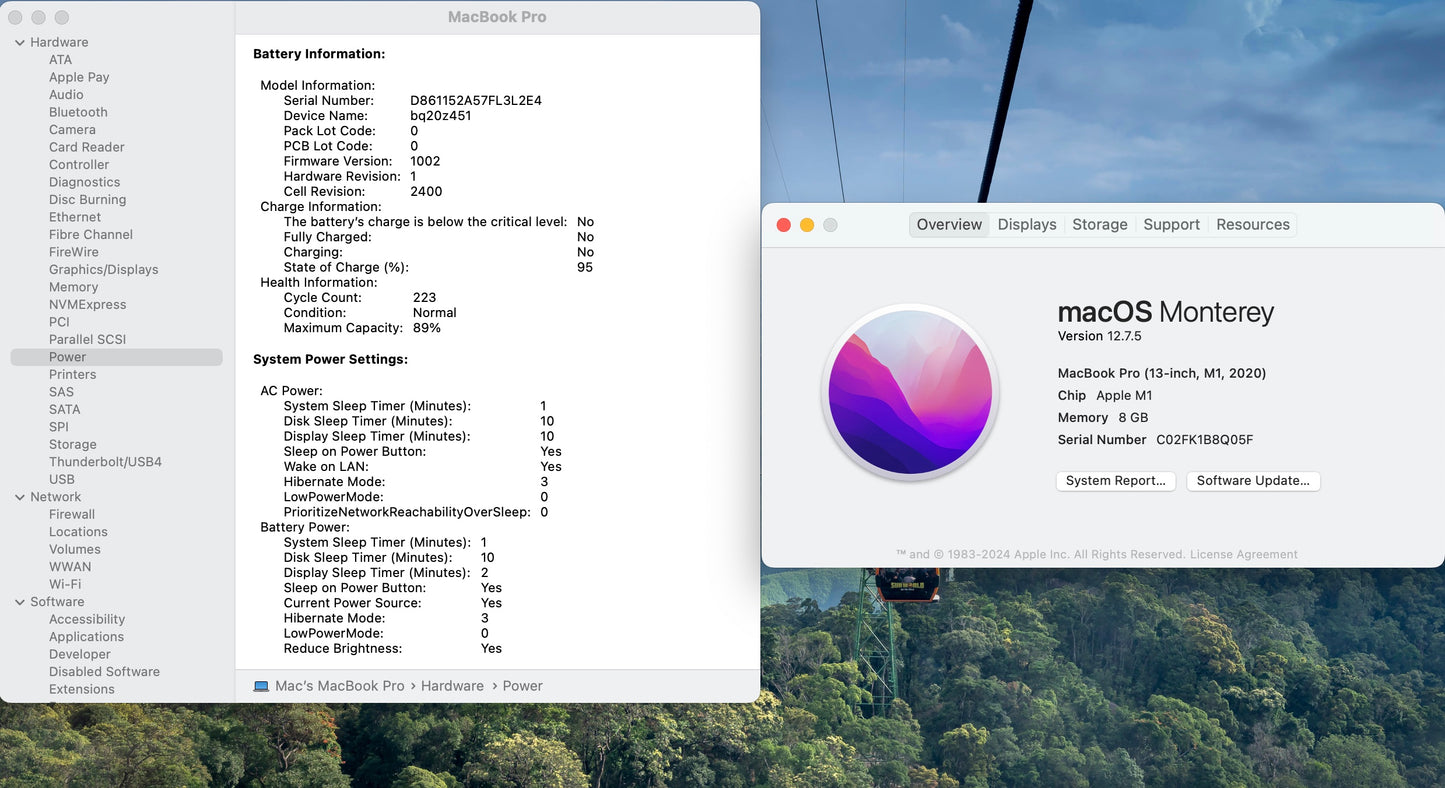1445x788 pixels.
Task: Open Locations under Network
Action: click(x=78, y=532)
